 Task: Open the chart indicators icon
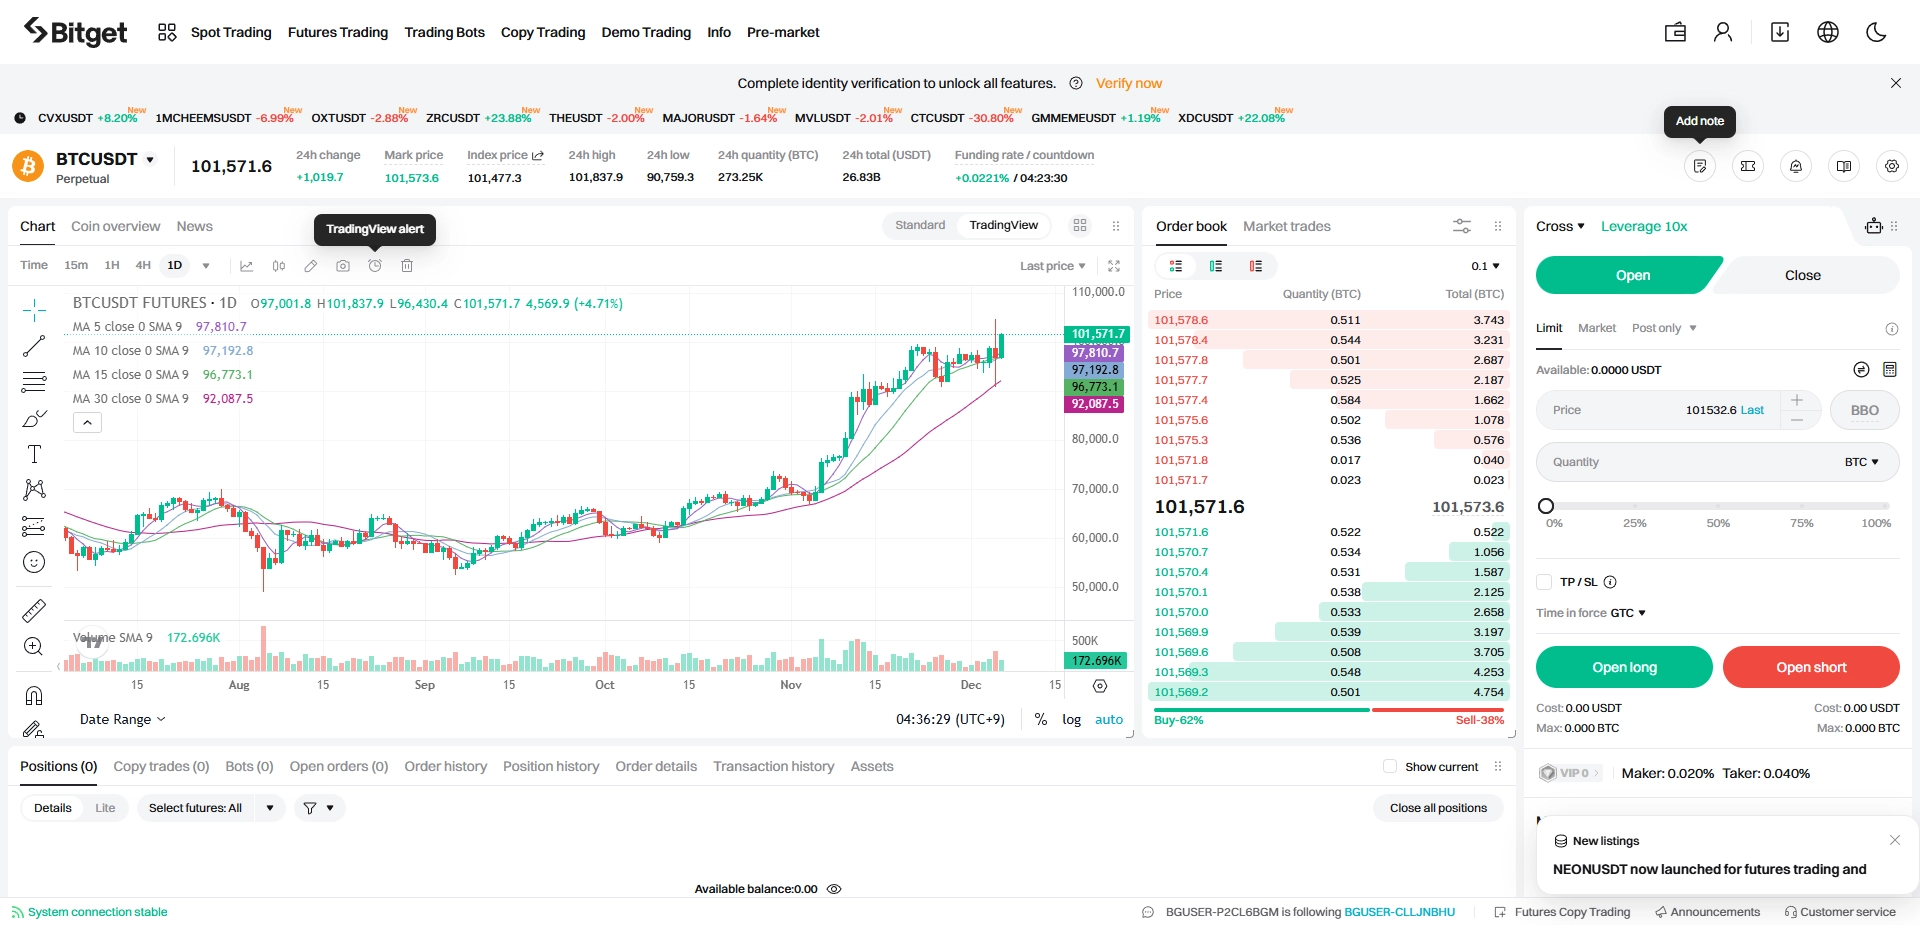pyautogui.click(x=246, y=266)
